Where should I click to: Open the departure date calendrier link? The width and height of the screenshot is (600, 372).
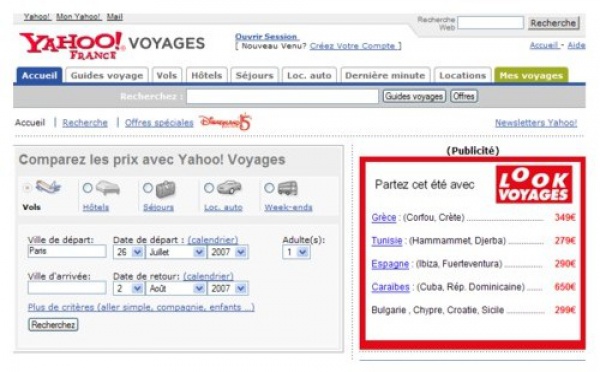tap(213, 240)
